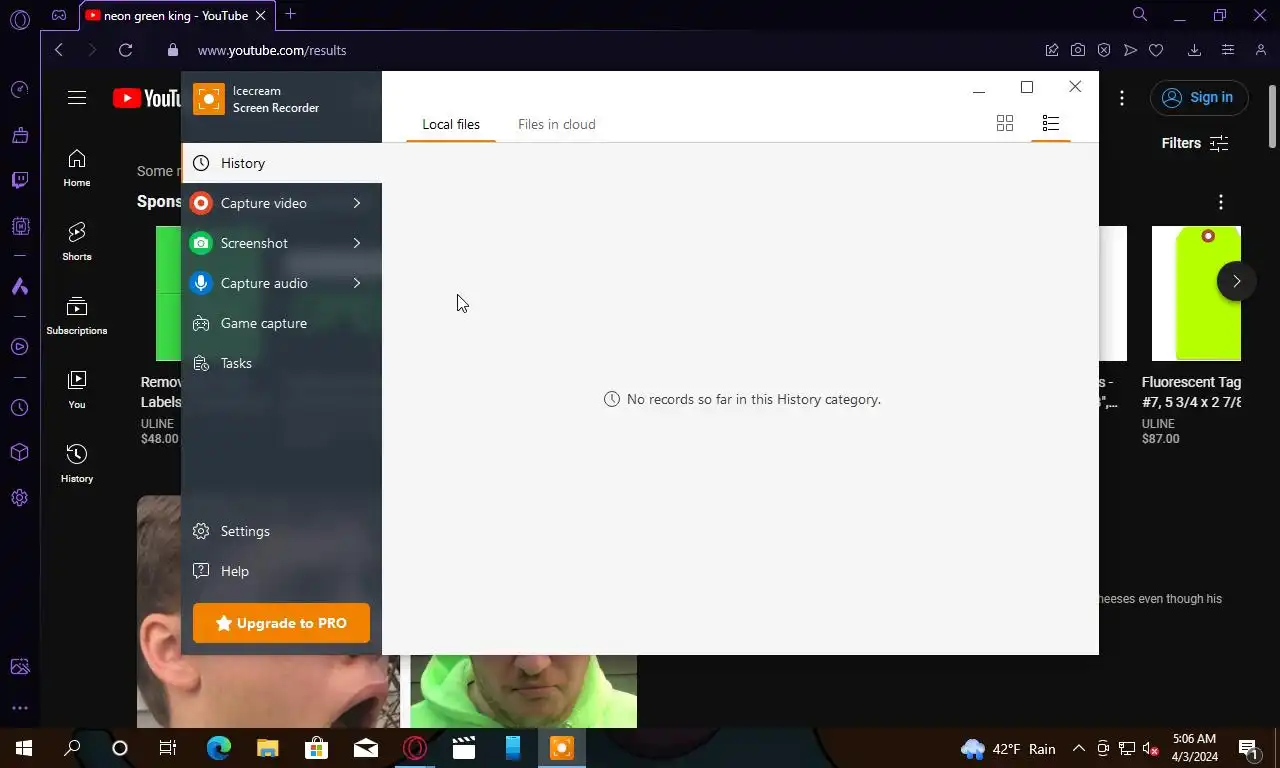Add page to bookmarks with heart icon
The width and height of the screenshot is (1280, 768).
[x=1156, y=50]
